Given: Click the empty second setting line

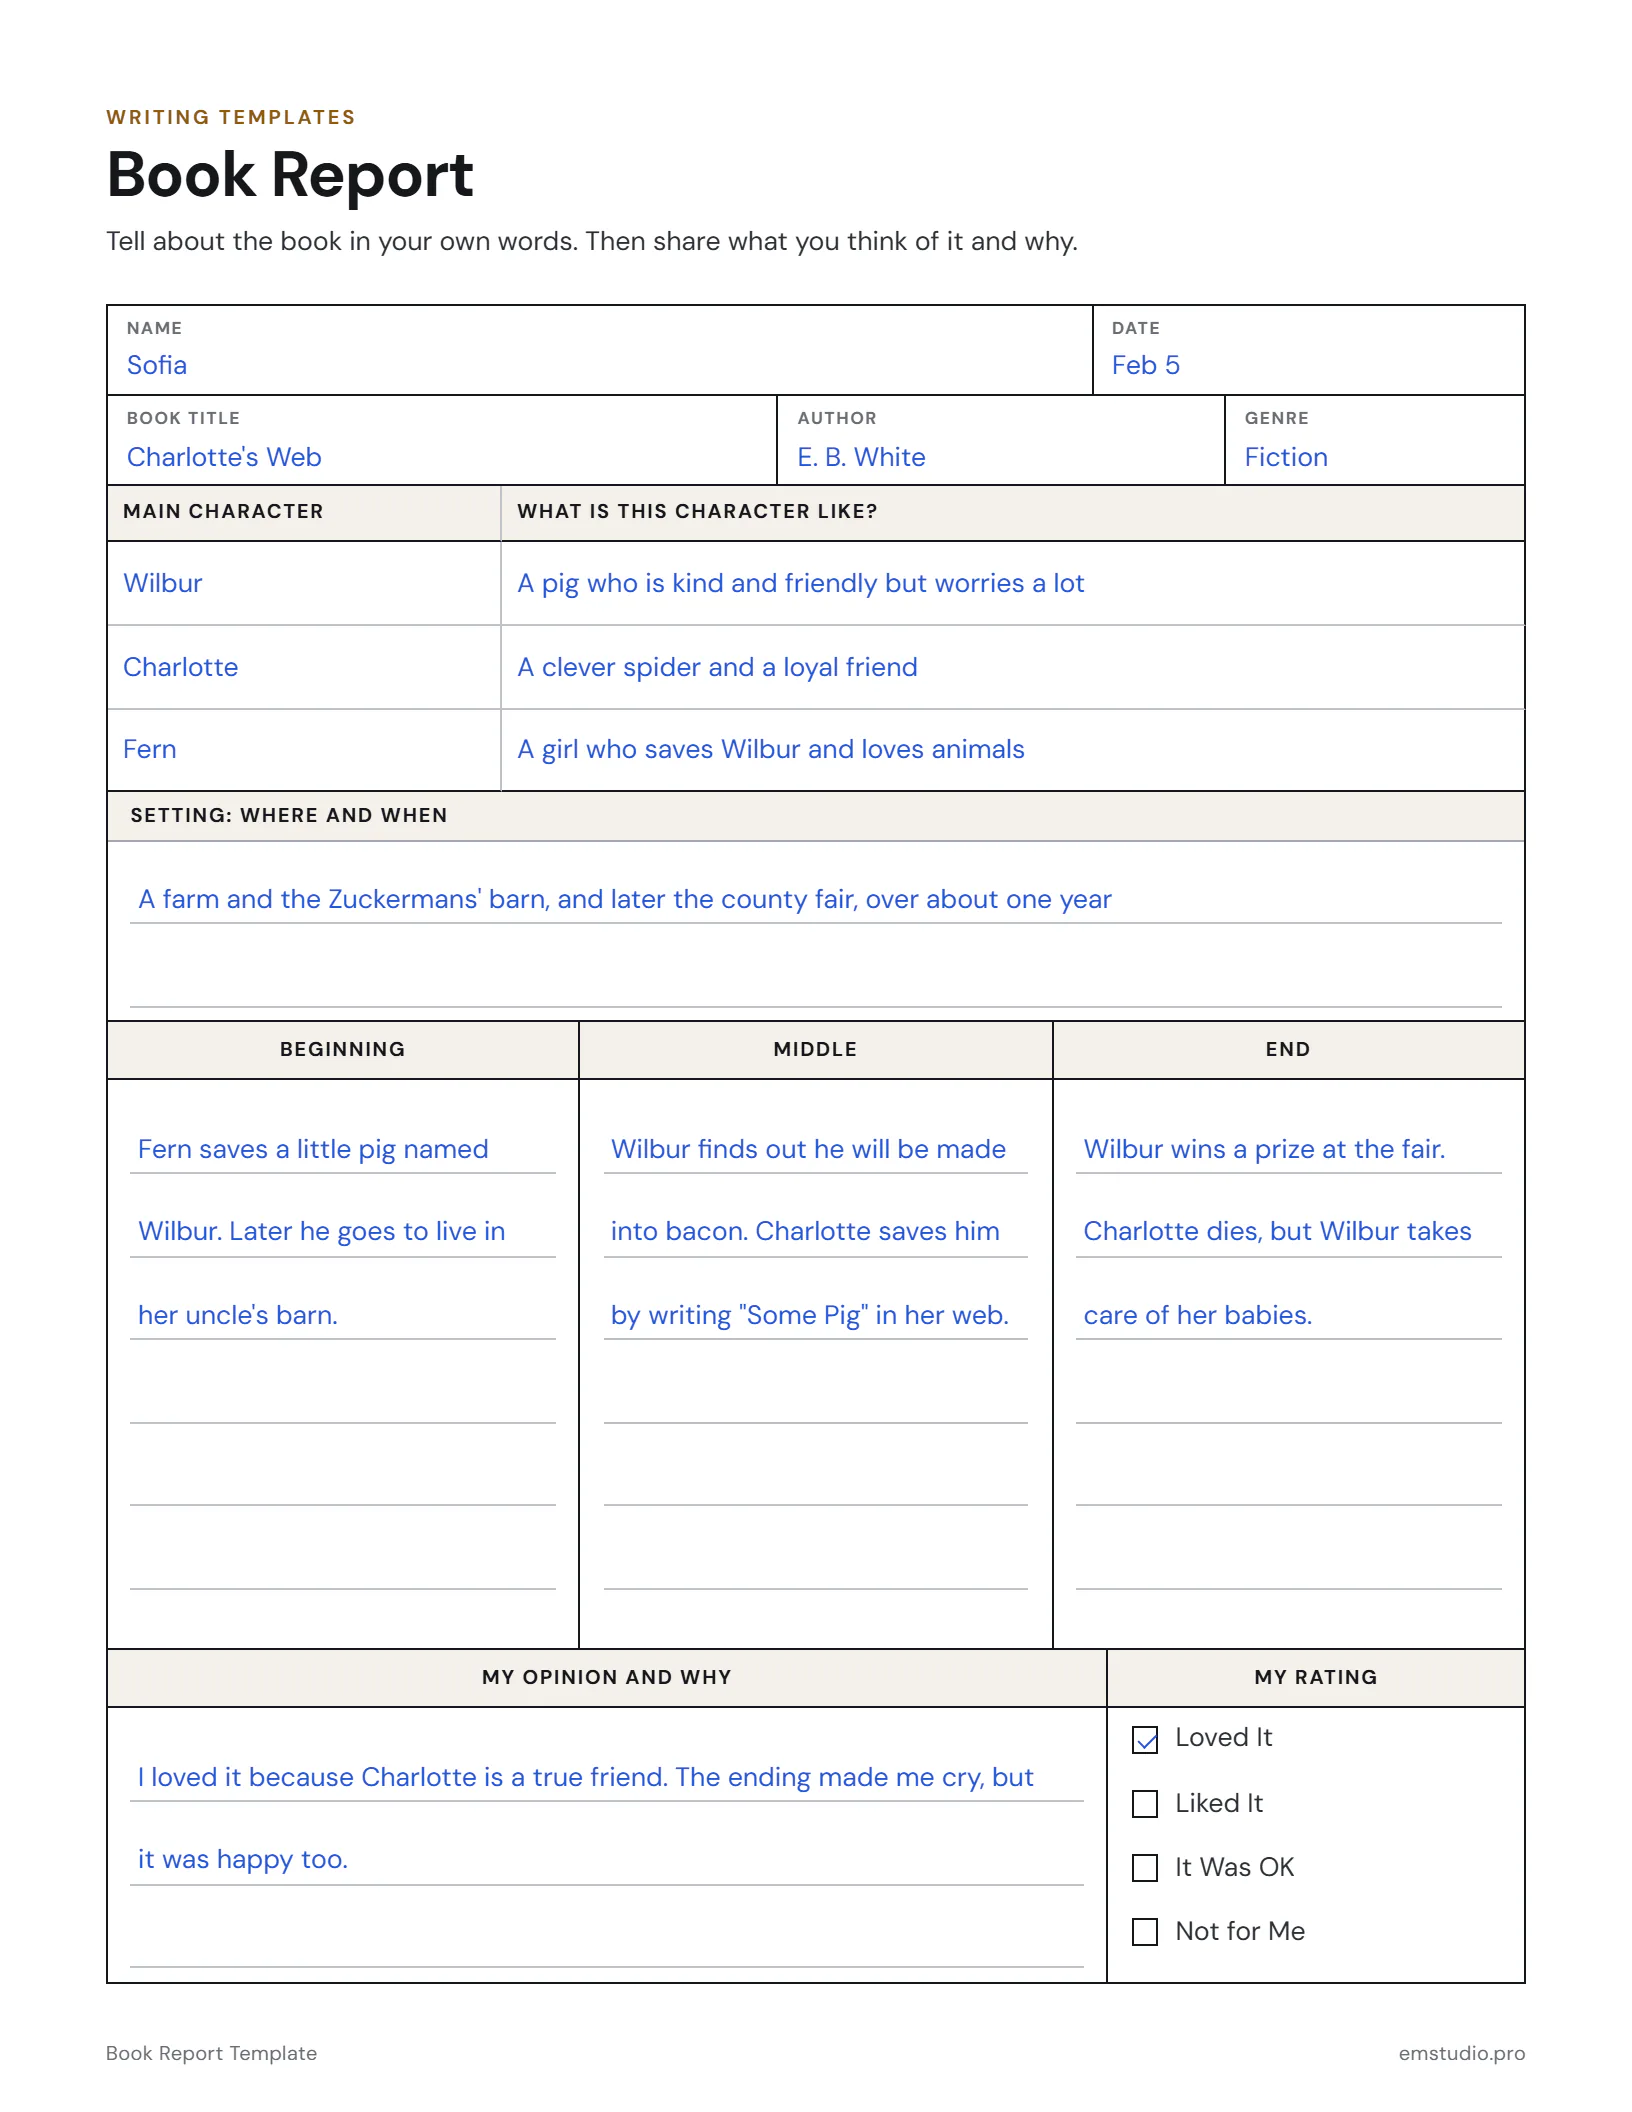Looking at the screenshot, I should point(816,983).
